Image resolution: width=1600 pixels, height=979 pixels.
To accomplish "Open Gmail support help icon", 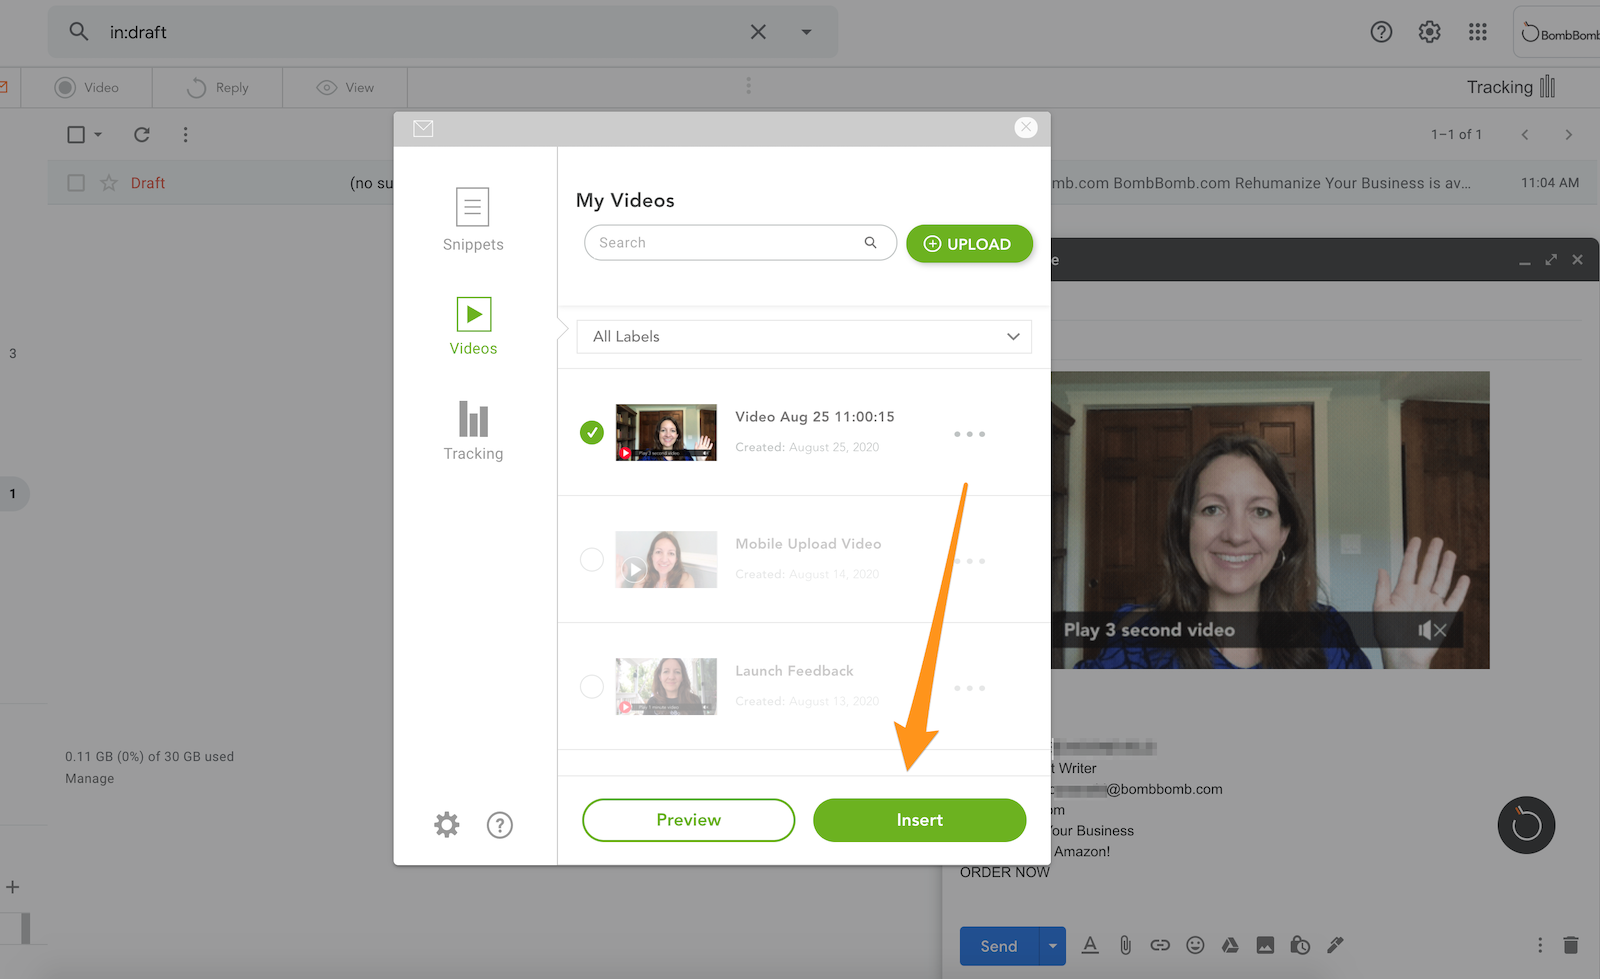I will tap(1381, 32).
